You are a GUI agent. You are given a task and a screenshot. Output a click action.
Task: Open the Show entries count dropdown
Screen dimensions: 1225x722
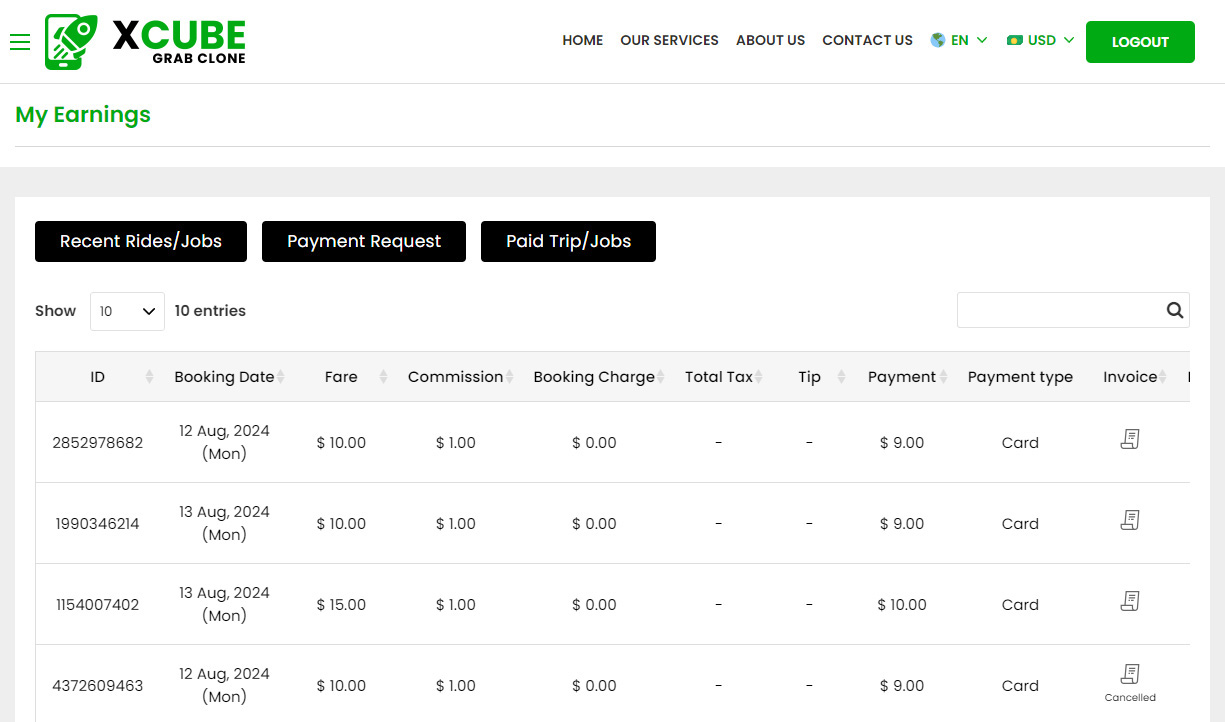[127, 311]
